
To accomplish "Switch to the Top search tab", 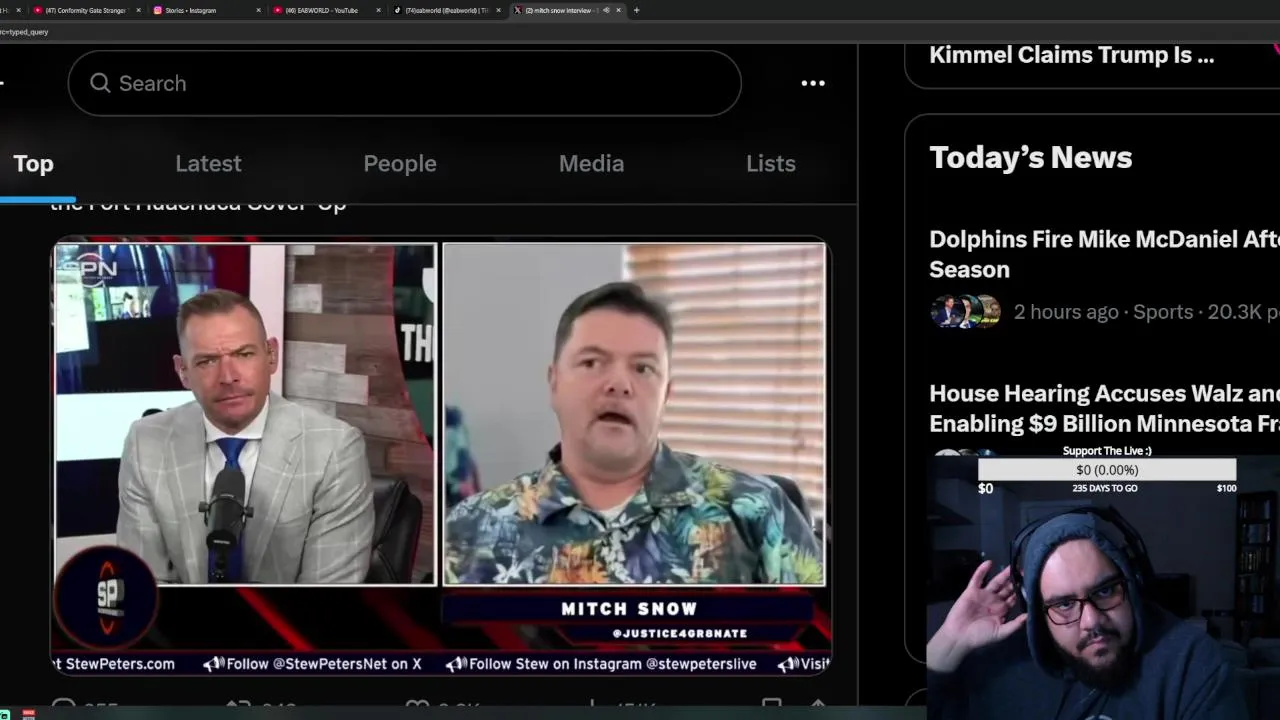I will [x=33, y=163].
